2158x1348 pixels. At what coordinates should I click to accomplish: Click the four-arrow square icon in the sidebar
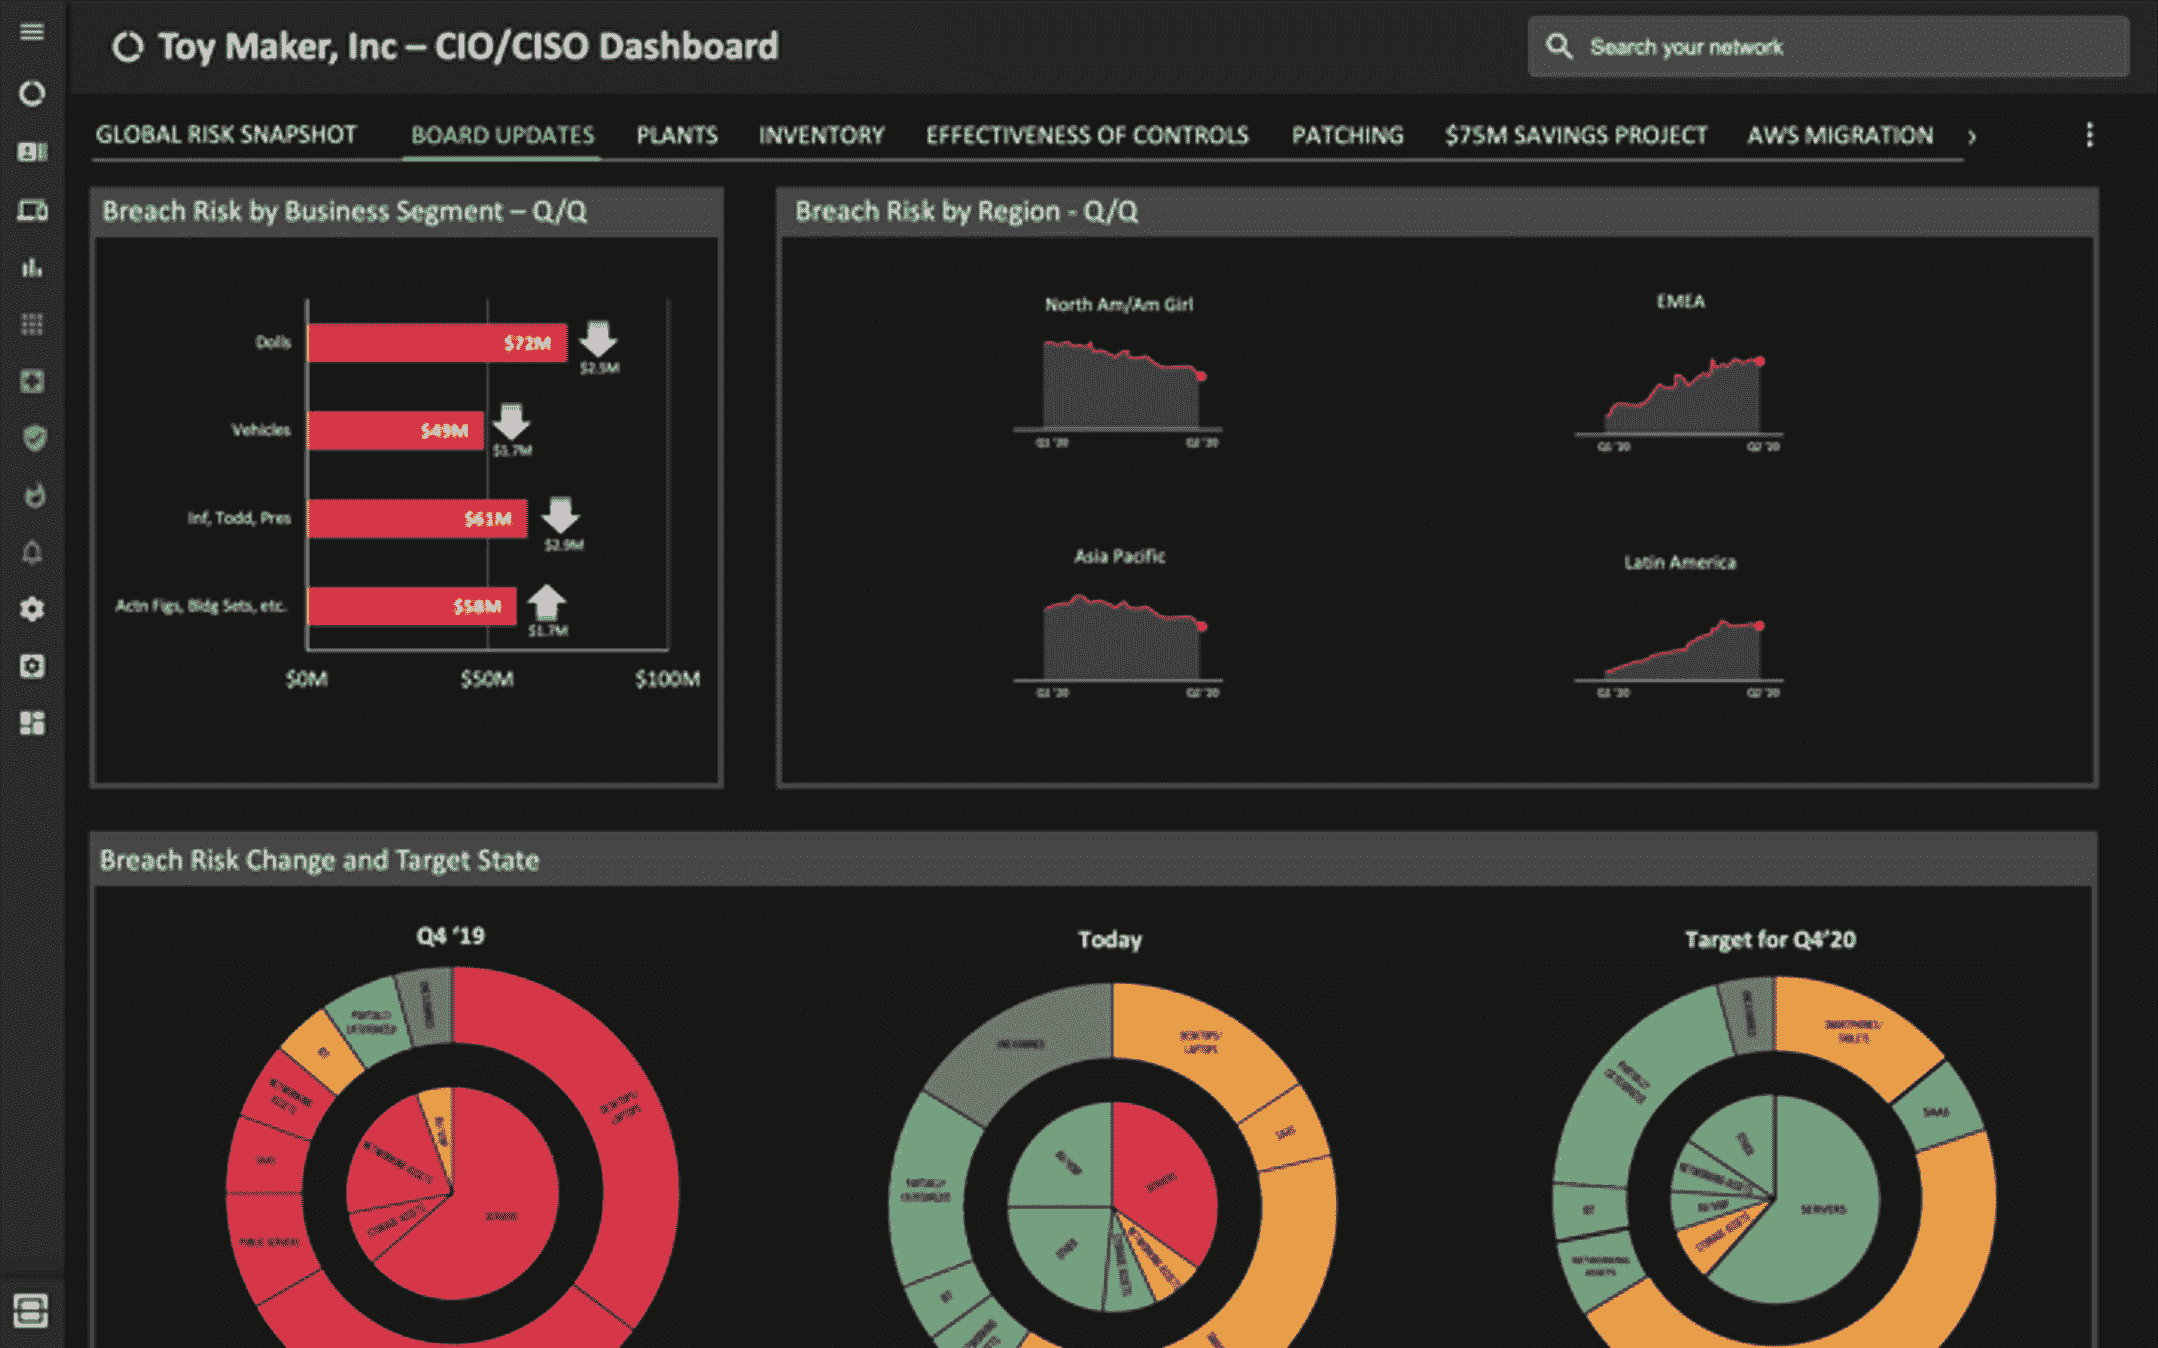32,381
